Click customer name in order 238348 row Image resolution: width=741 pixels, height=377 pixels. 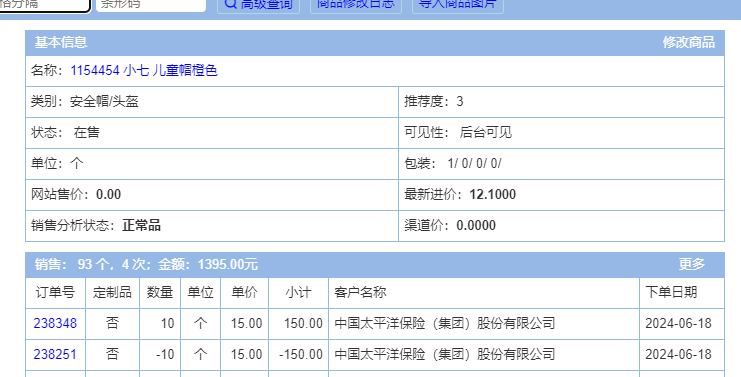tap(445, 324)
